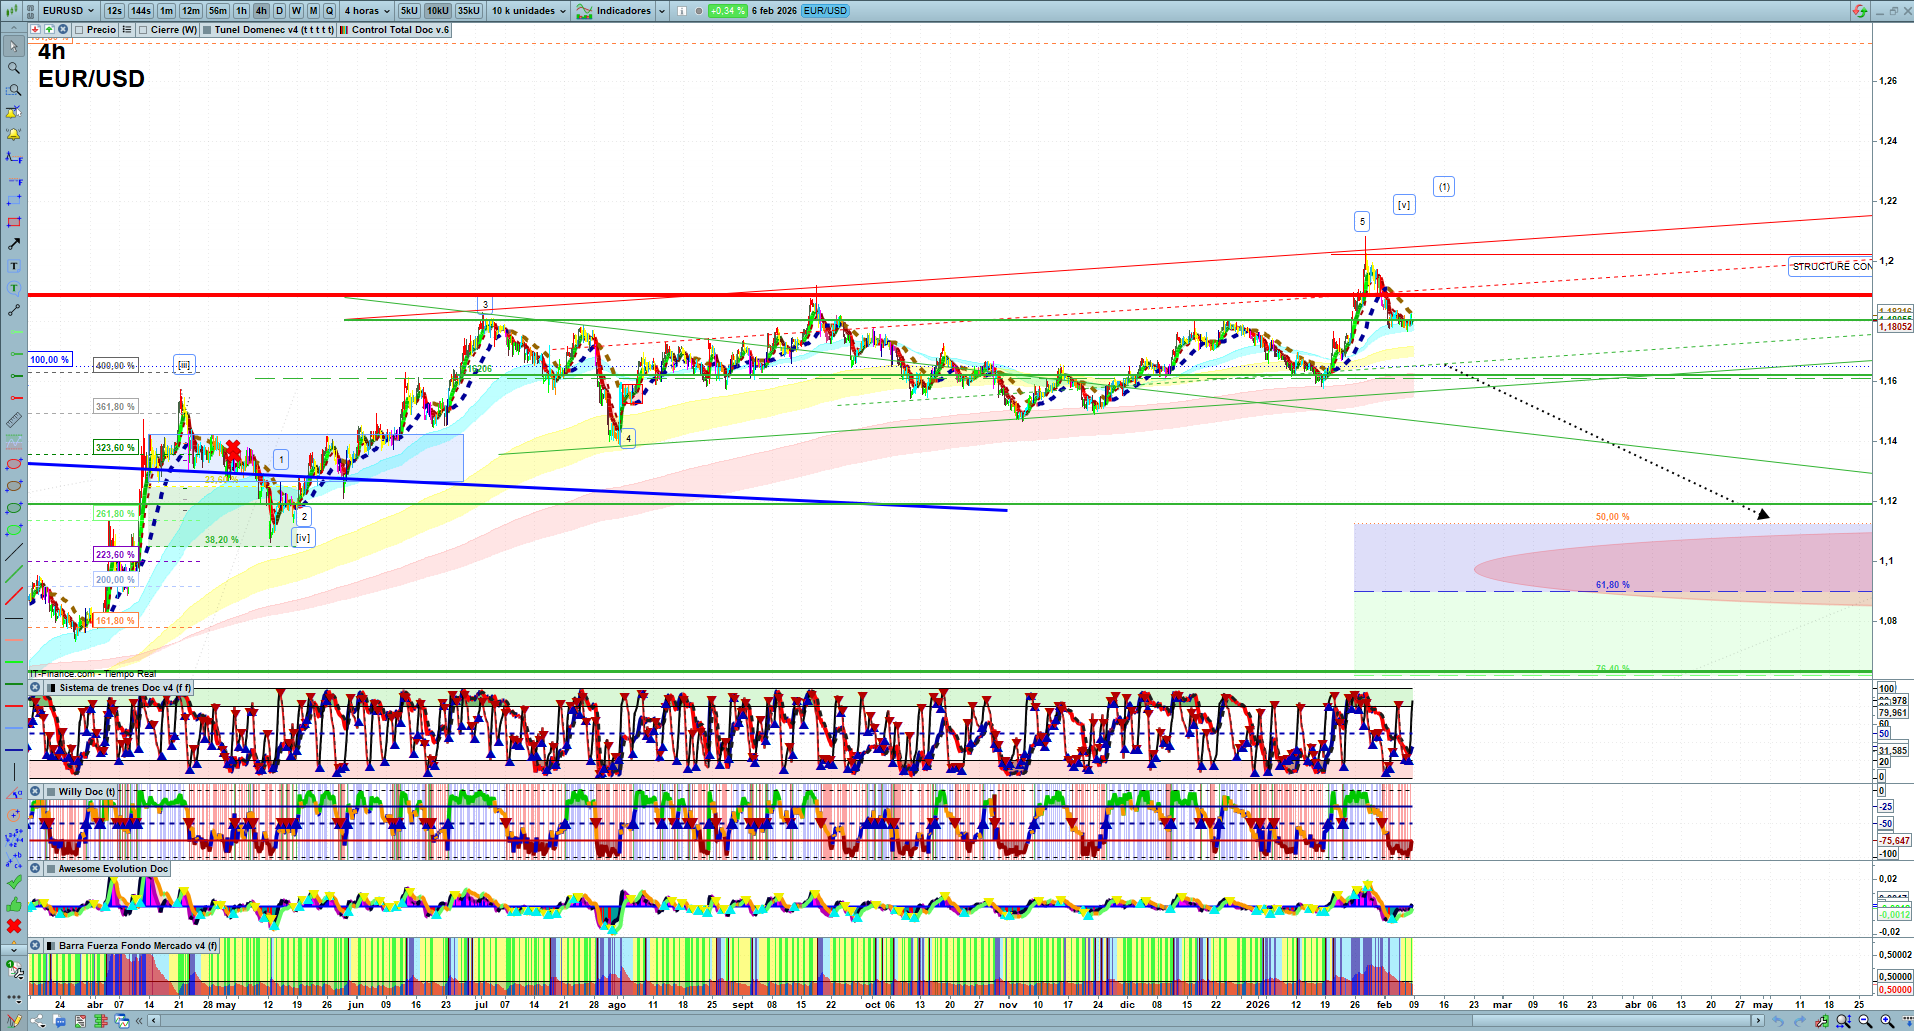The width and height of the screenshot is (1914, 1031).
Task: Toggle Tunel Domenec v4 indicator box
Action: (207, 30)
